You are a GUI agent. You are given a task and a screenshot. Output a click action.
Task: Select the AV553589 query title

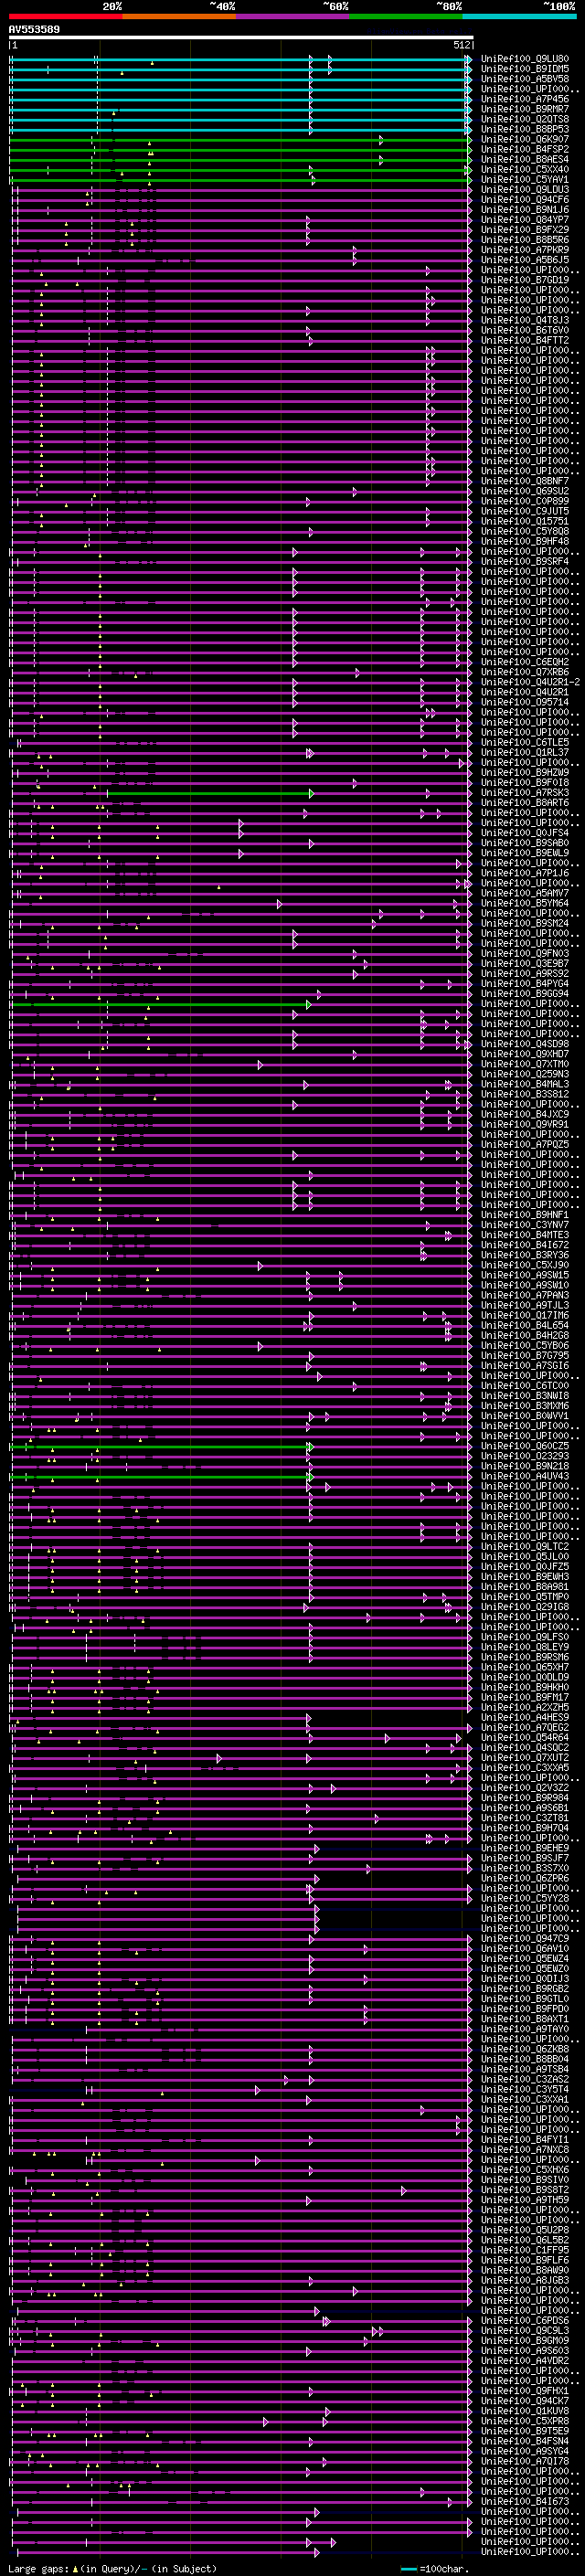(34, 30)
